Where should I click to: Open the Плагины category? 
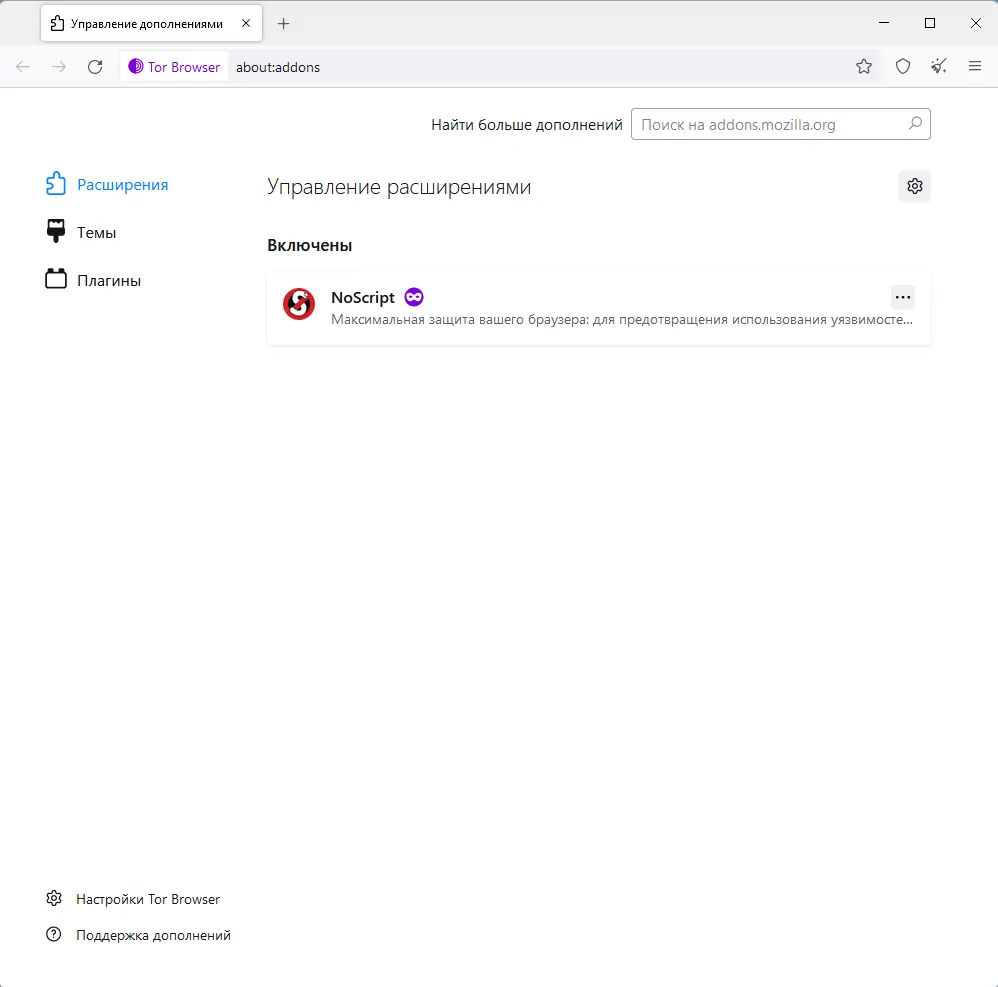93,280
